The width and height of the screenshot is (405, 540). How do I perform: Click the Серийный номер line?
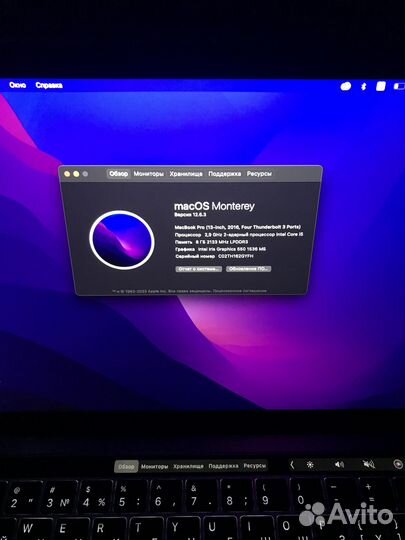214,256
